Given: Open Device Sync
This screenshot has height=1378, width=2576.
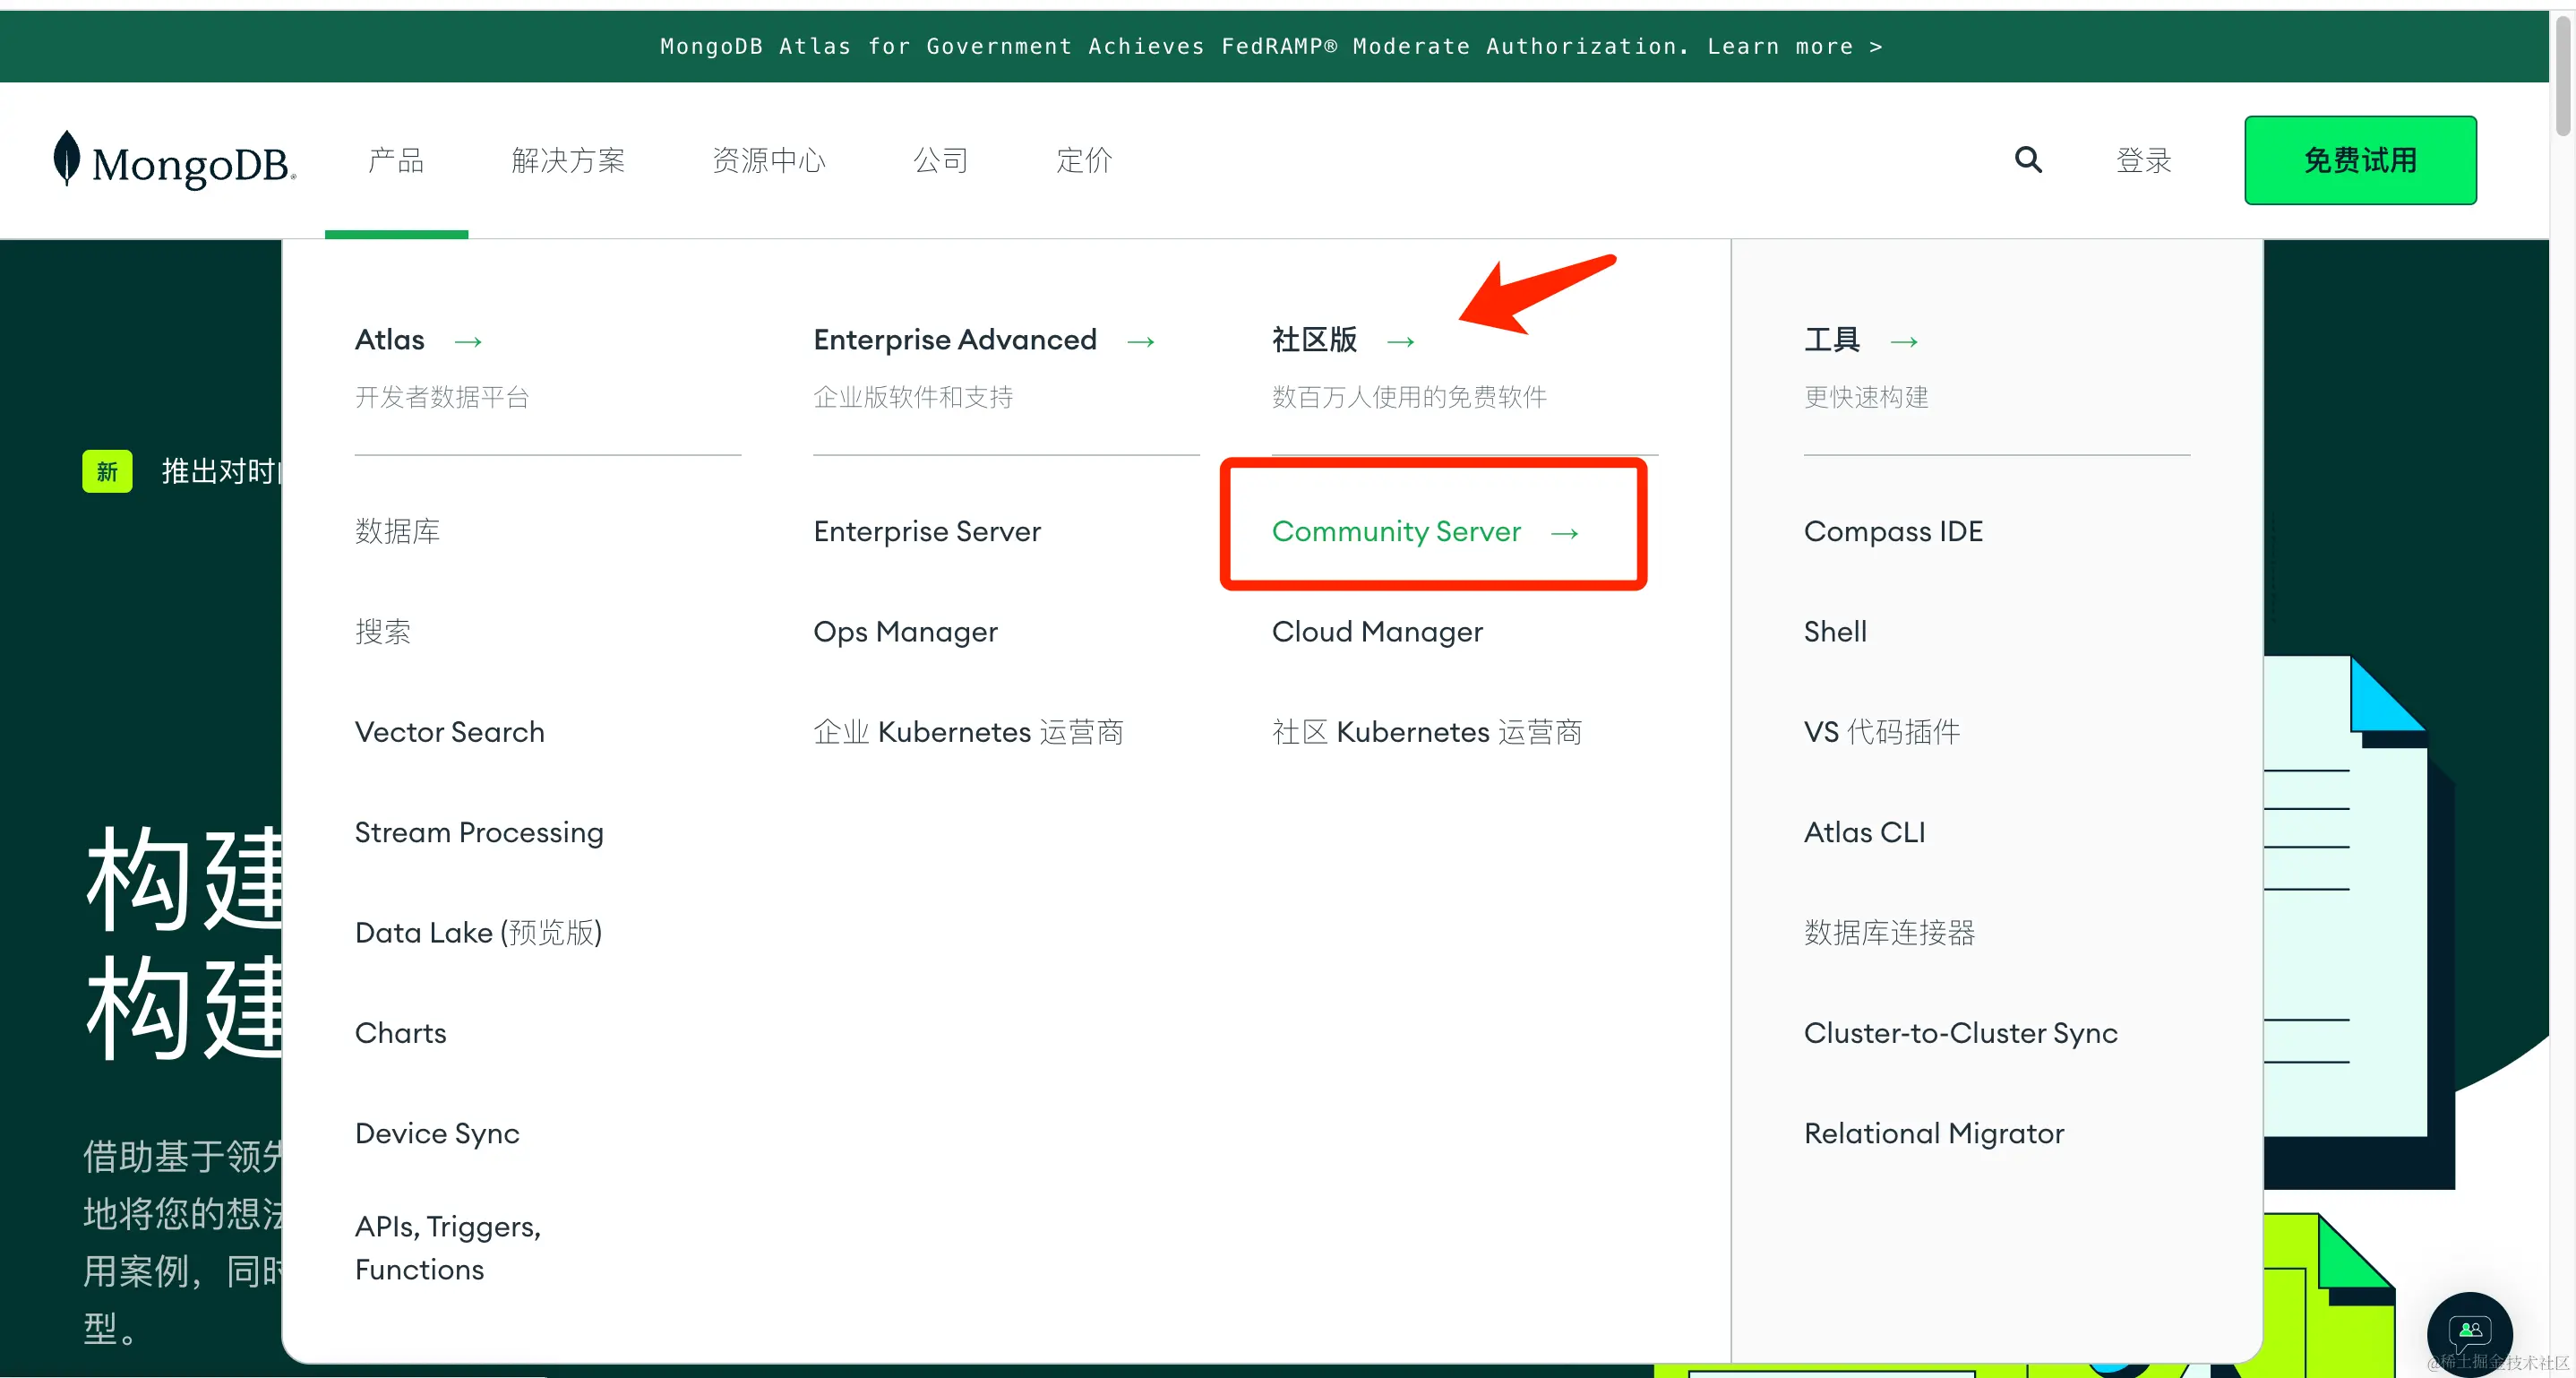Looking at the screenshot, I should coord(437,1134).
